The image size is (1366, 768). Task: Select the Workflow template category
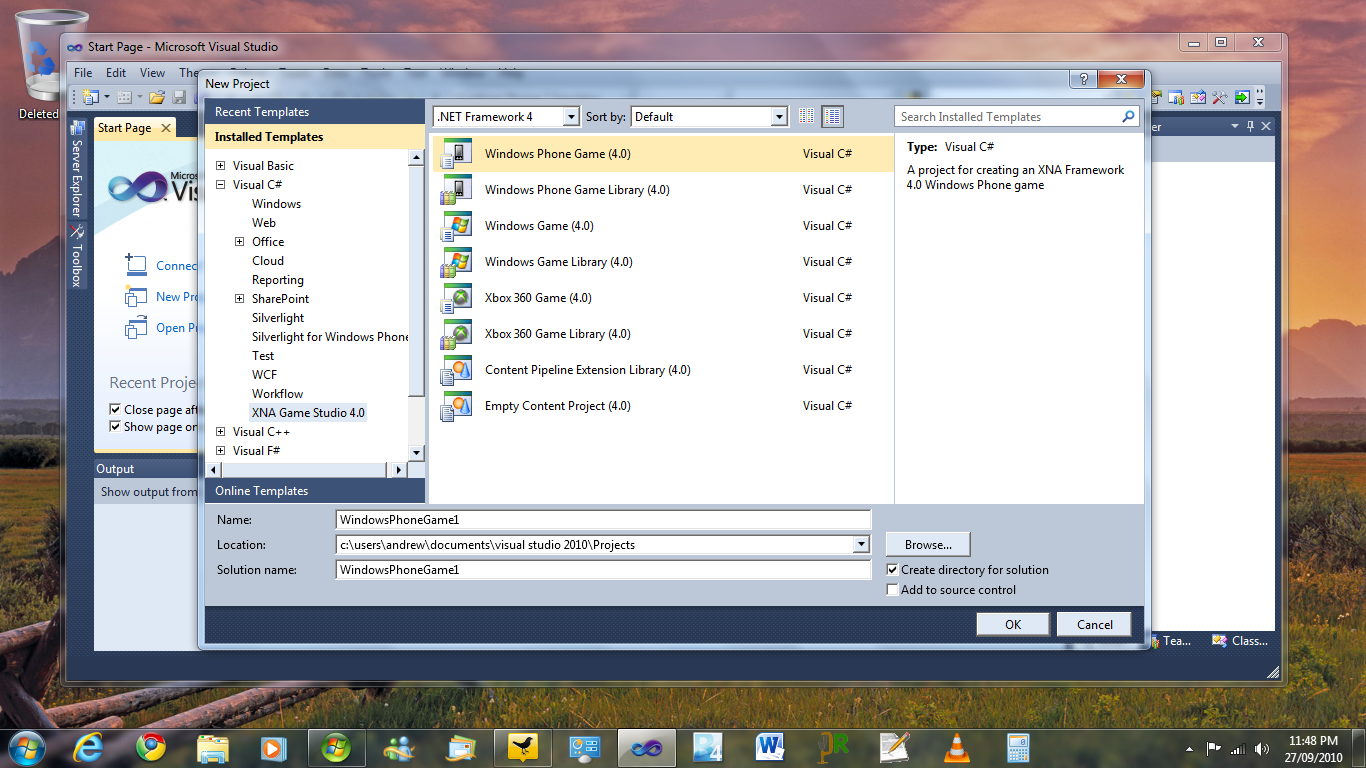[277, 394]
